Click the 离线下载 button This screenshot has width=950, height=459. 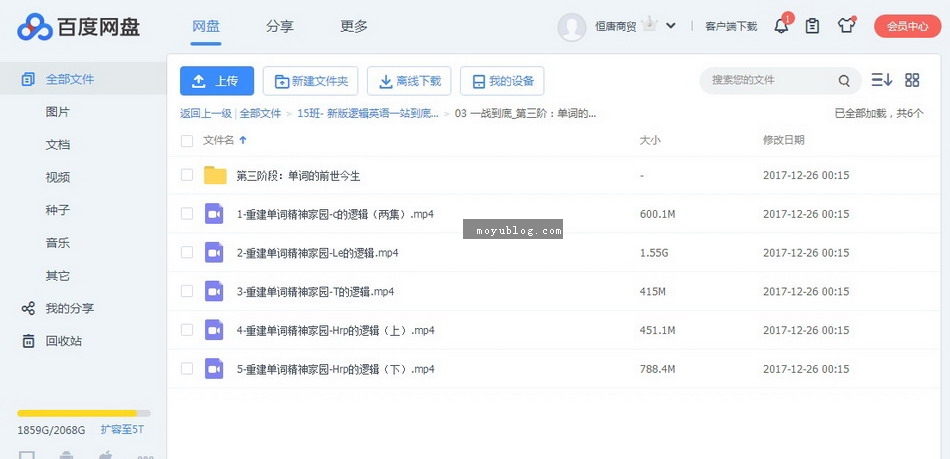(x=409, y=81)
